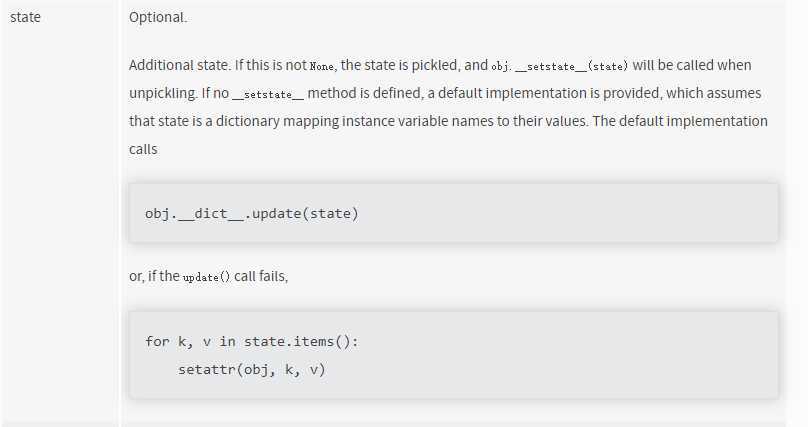Click the inline "None" code text
Screen dimensions: 808x427
pyautogui.click(x=322, y=66)
